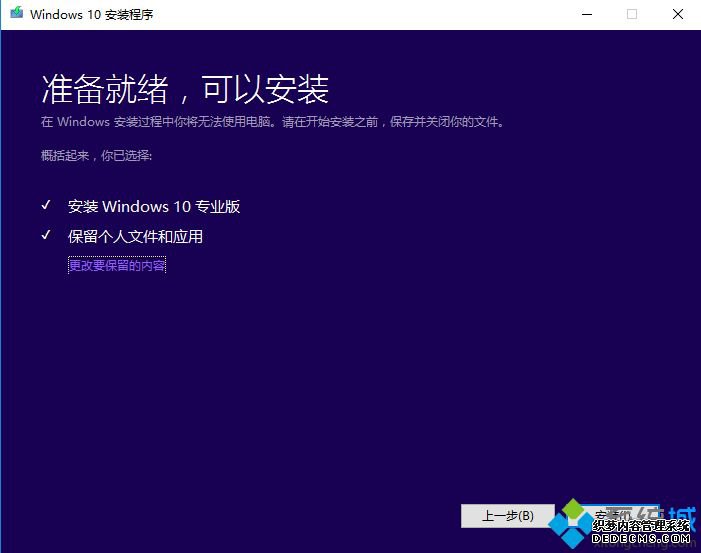Screen dimensions: 701x553
Task: Click the checkmark beside 保留个人文件和应用
Action: [x=46, y=235]
